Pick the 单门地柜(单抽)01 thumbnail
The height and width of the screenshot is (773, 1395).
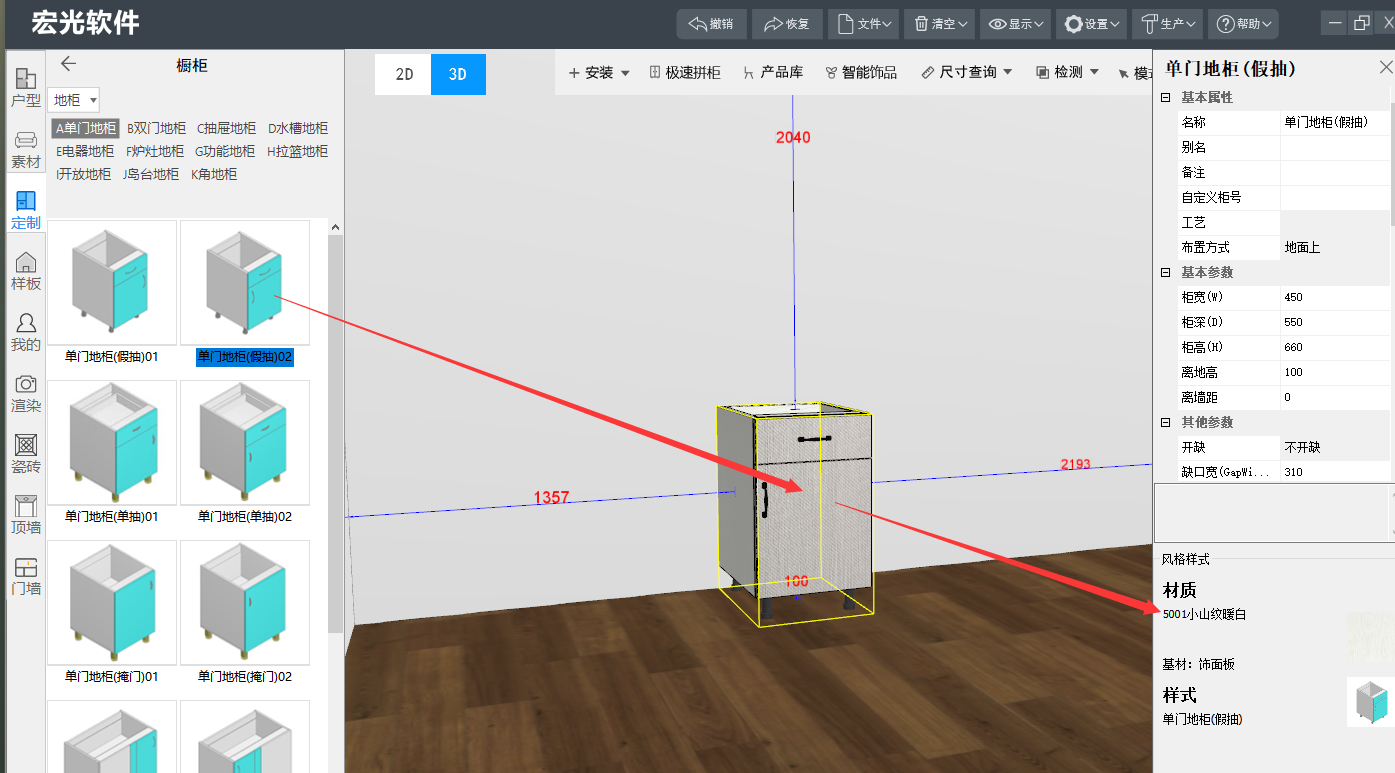[x=112, y=443]
